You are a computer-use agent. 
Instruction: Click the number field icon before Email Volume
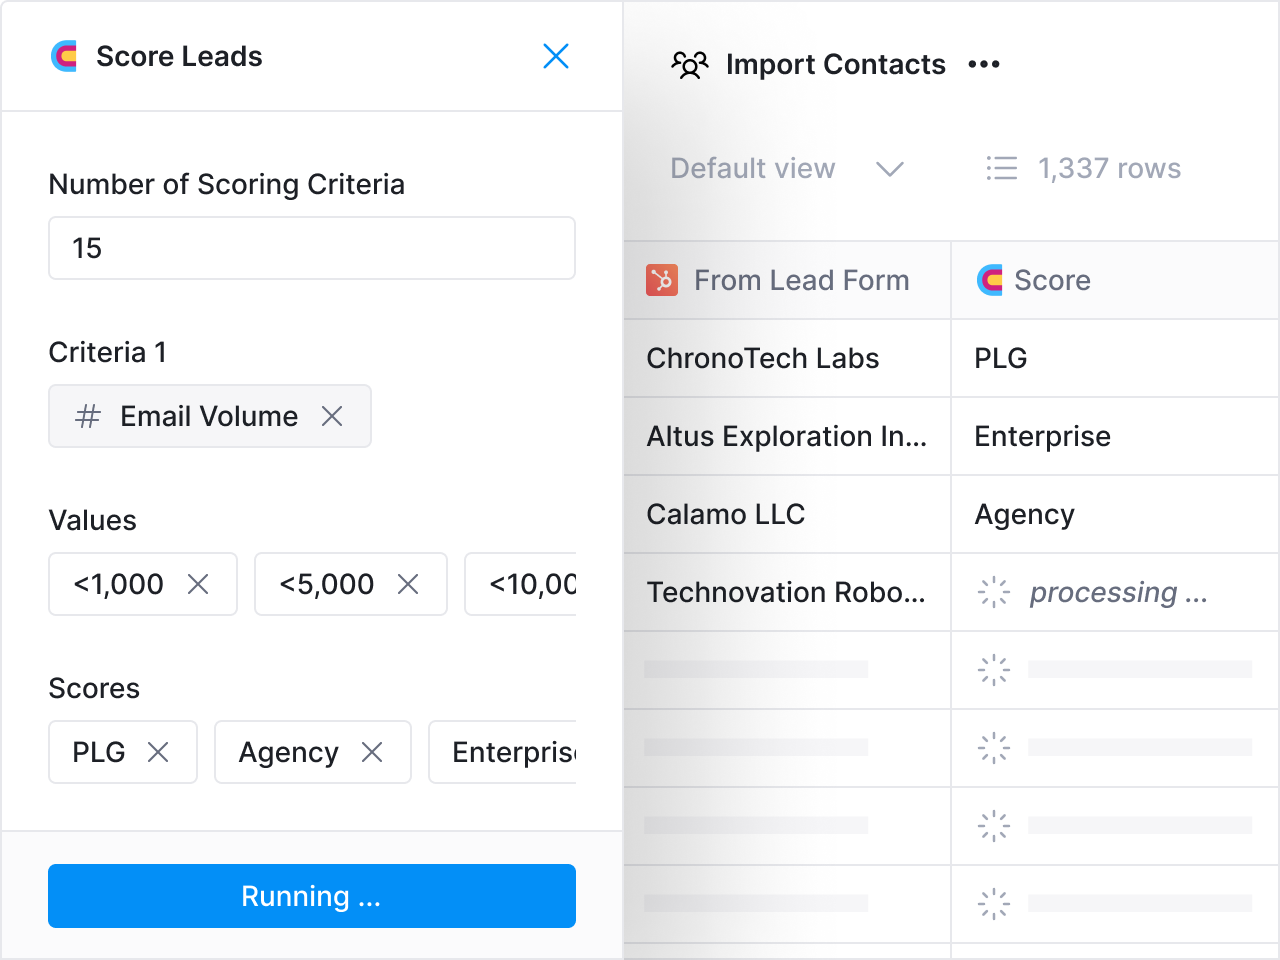(87, 416)
